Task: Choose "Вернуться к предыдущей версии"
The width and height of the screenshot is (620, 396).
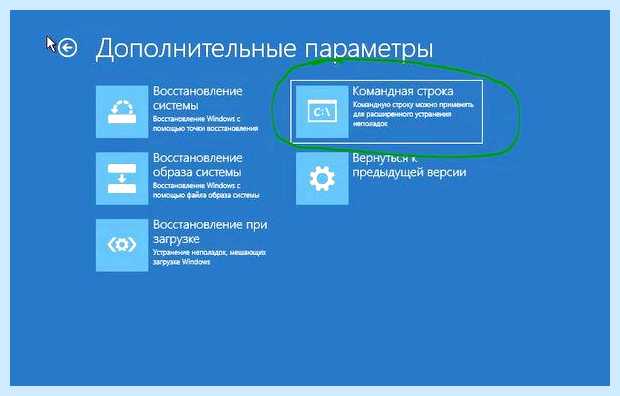Action: click(409, 165)
